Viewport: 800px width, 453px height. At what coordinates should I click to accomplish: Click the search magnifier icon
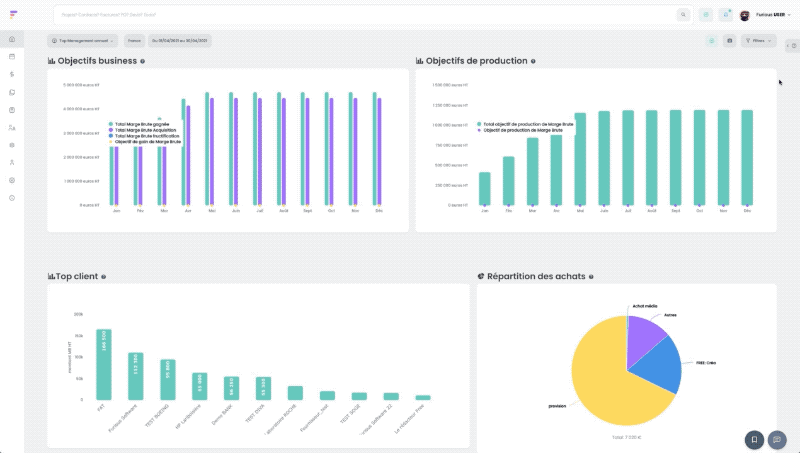683,15
